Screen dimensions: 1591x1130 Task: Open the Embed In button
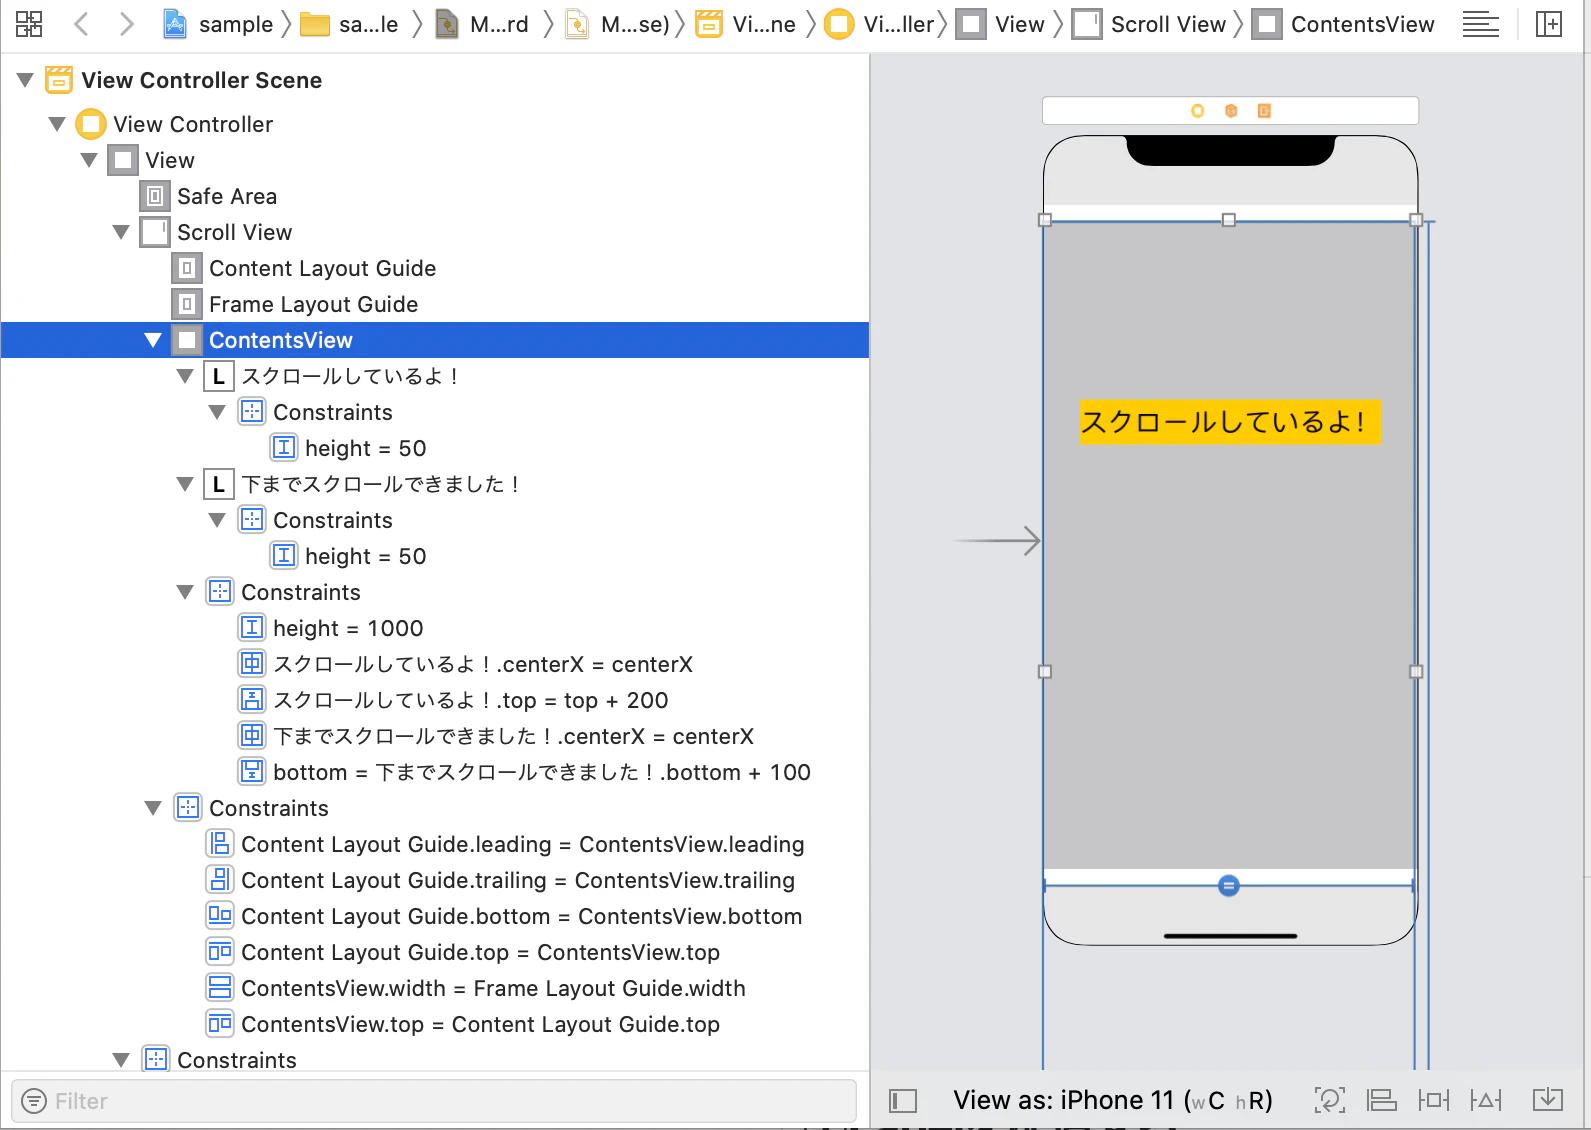[x=1547, y=1100]
